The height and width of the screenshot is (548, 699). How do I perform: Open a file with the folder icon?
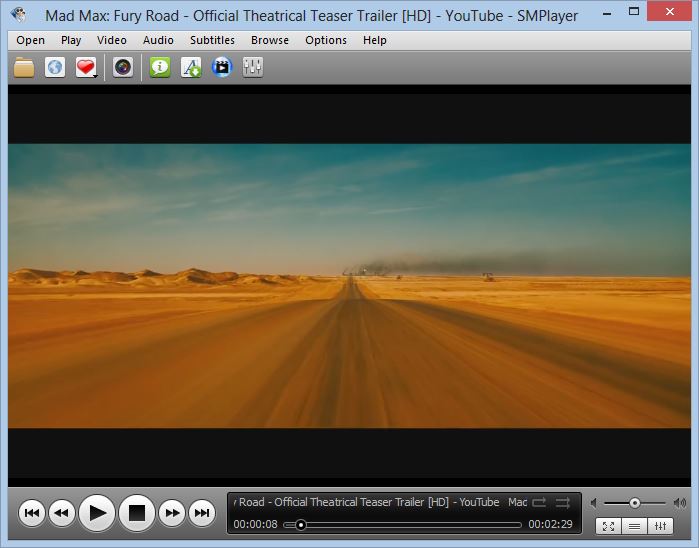click(24, 68)
